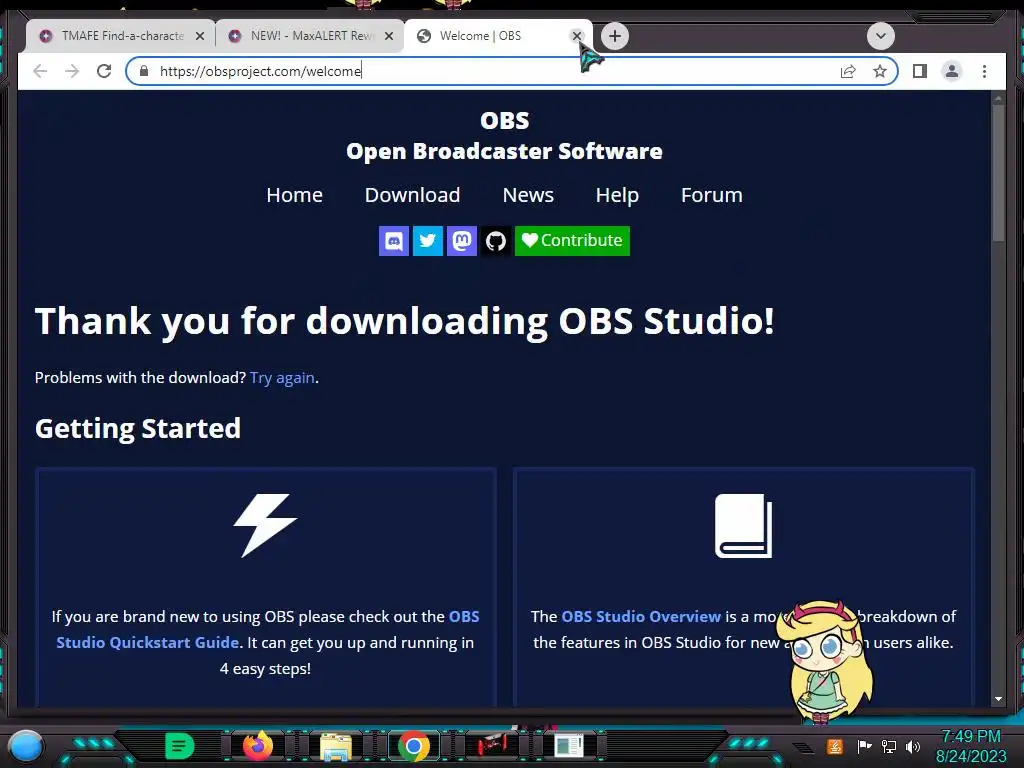Go back to previous page
Screen dimensions: 1024x768
[x=40, y=71]
